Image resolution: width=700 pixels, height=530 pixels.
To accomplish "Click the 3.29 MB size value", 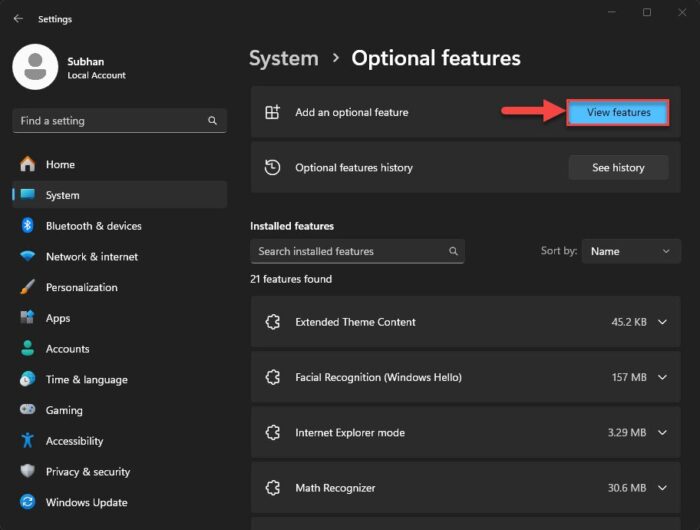I will [627, 433].
